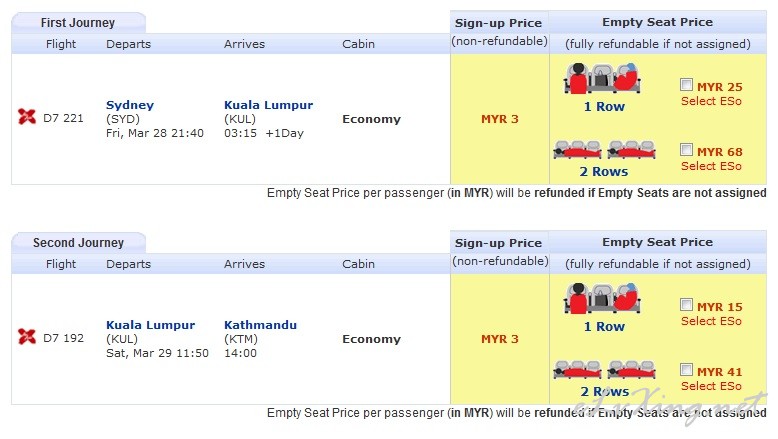Viewport: 778px width, 439px height.
Task: Click the 2 Rows seat illustration for Sydney flight
Action: pos(604,150)
